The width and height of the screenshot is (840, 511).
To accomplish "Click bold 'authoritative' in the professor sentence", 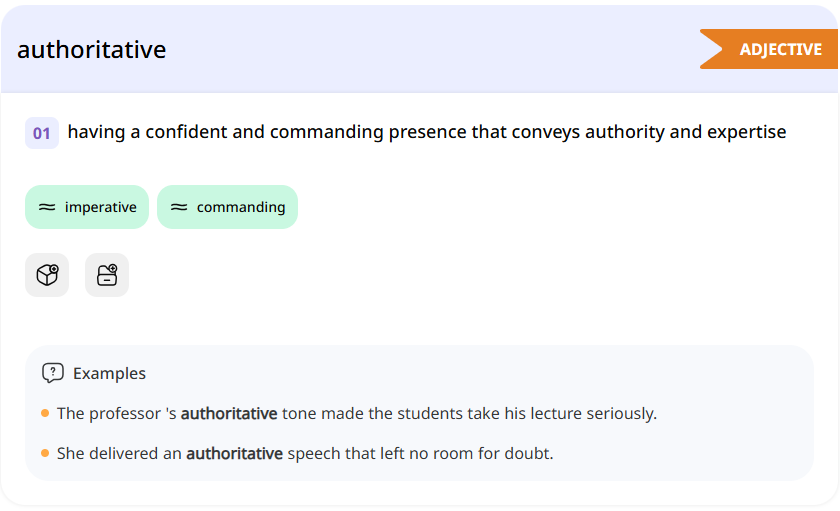I will 228,413.
